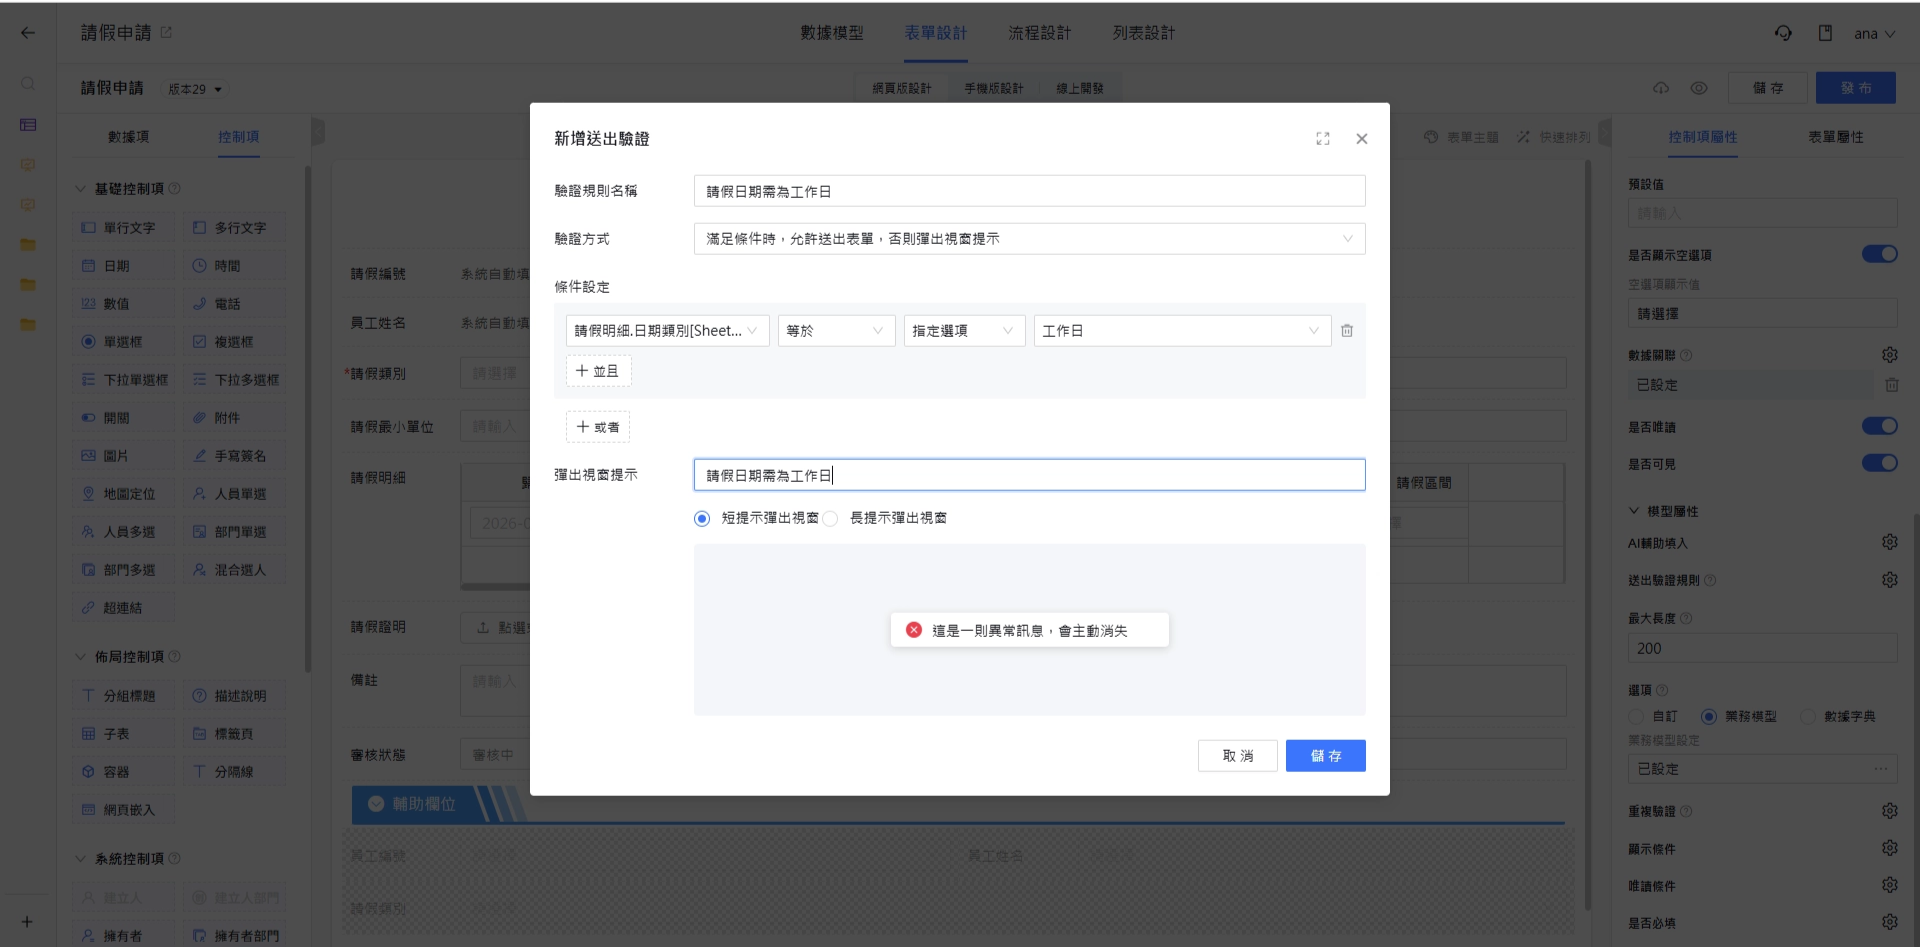Open 是否必填 gear settings
Screen dimensions: 1920x947
pos(1889,922)
